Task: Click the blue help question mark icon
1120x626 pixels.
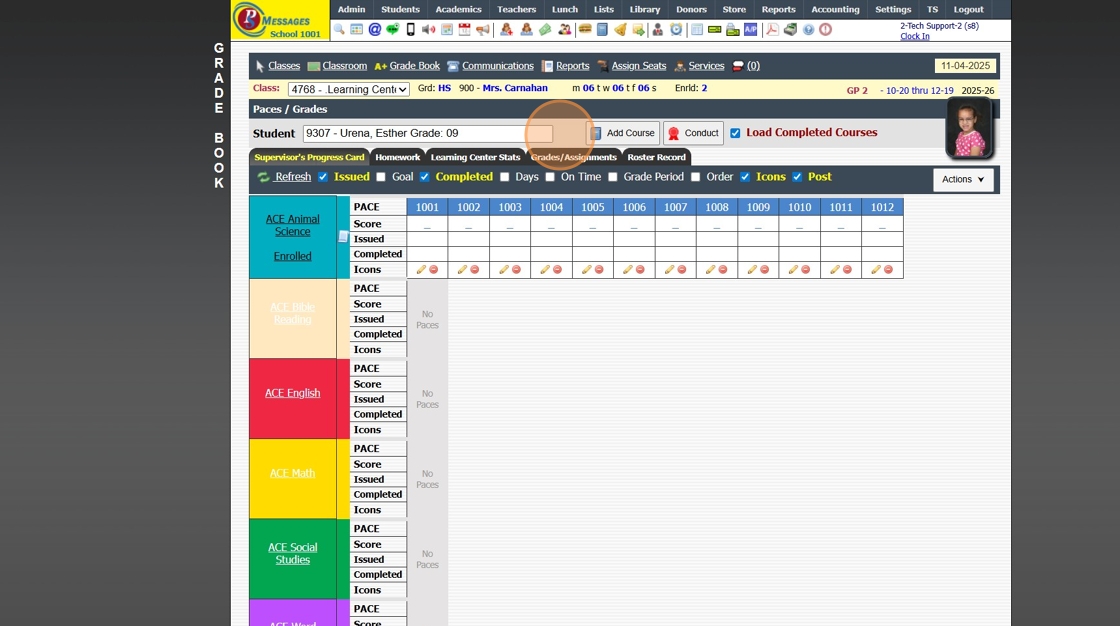Action: coord(808,29)
